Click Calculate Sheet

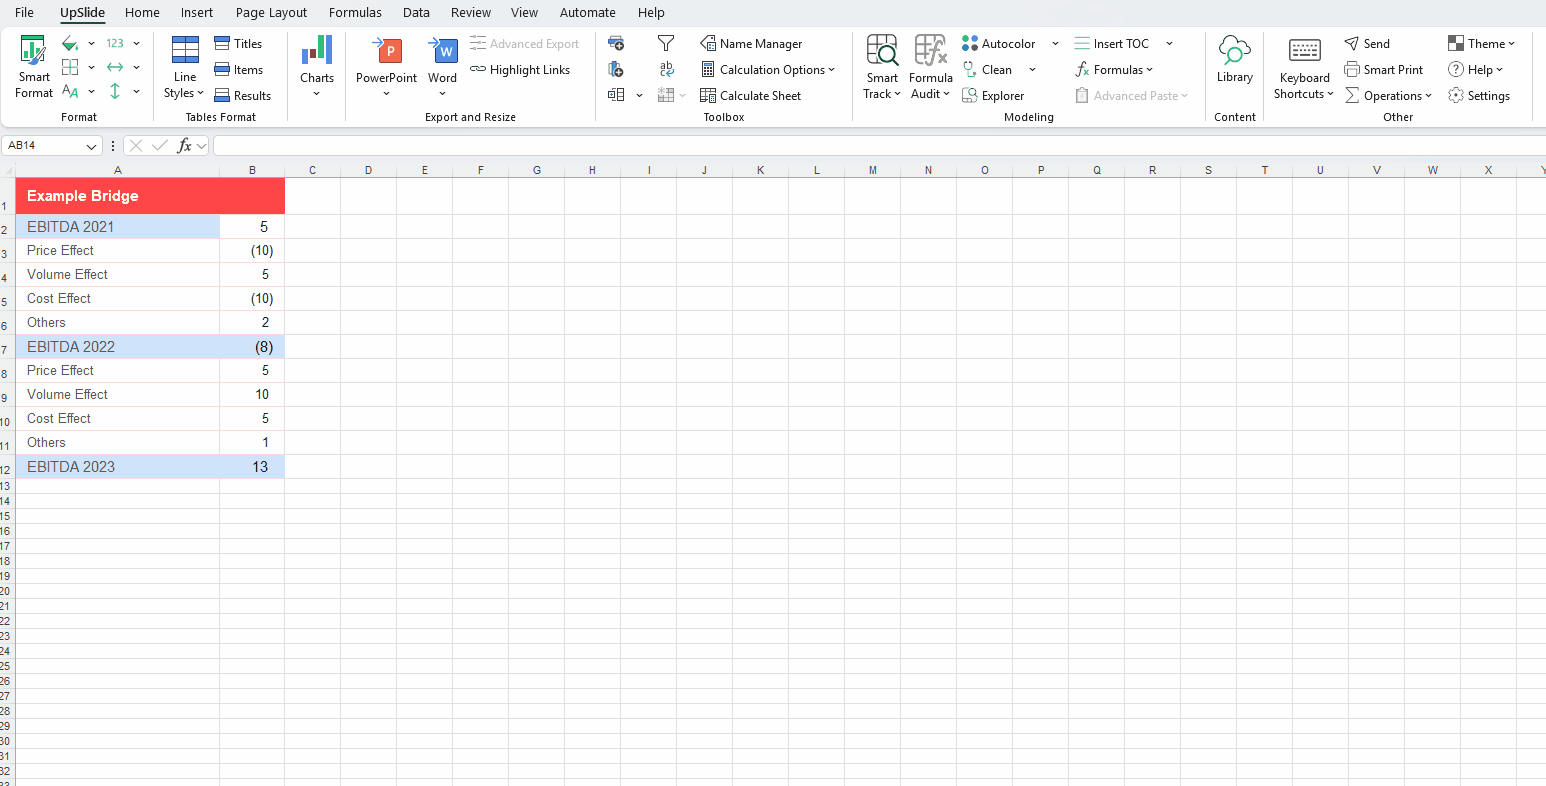coord(751,96)
